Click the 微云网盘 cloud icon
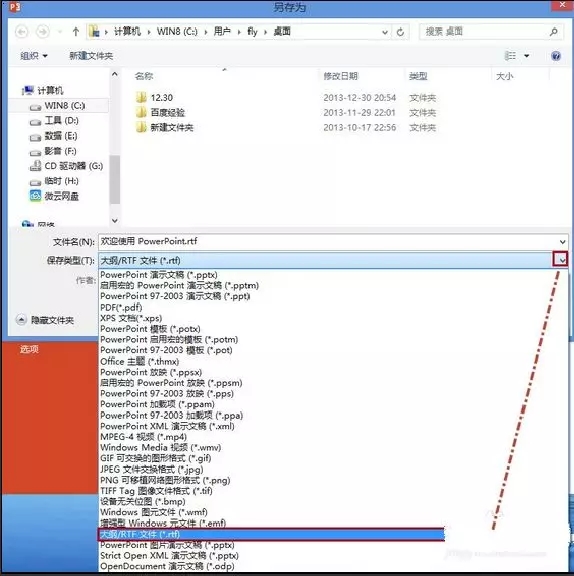The height and width of the screenshot is (576, 574). click(x=35, y=196)
